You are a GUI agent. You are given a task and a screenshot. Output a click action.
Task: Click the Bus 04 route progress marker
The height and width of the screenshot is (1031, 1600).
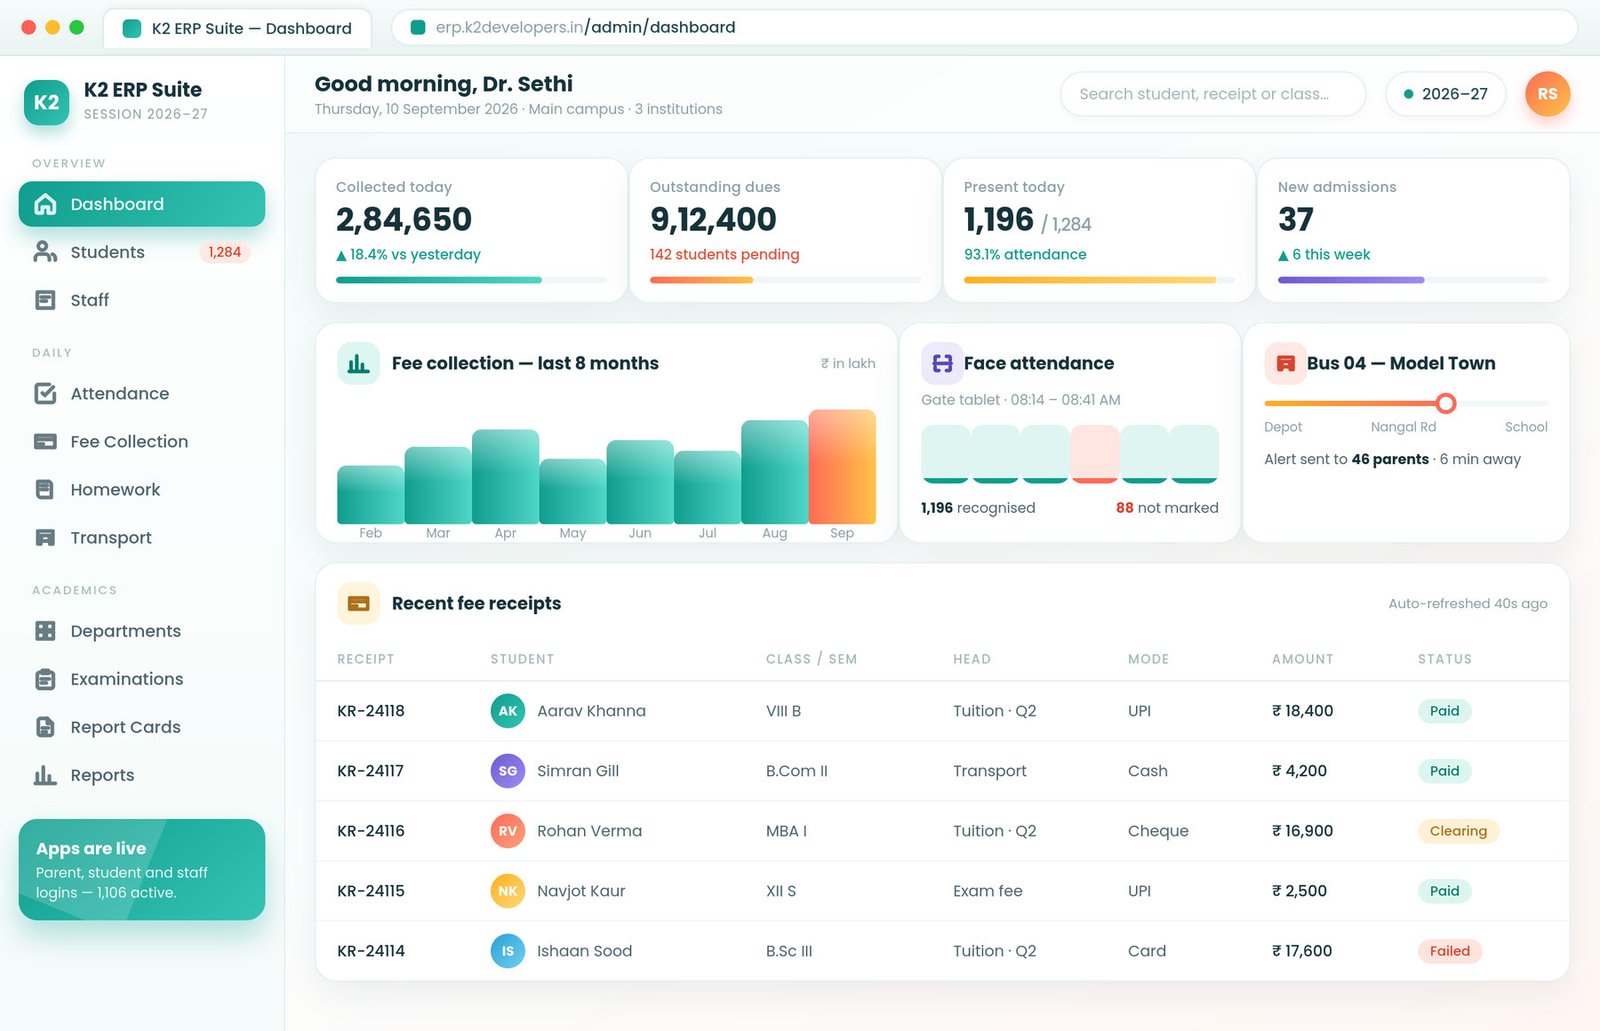click(x=1446, y=403)
